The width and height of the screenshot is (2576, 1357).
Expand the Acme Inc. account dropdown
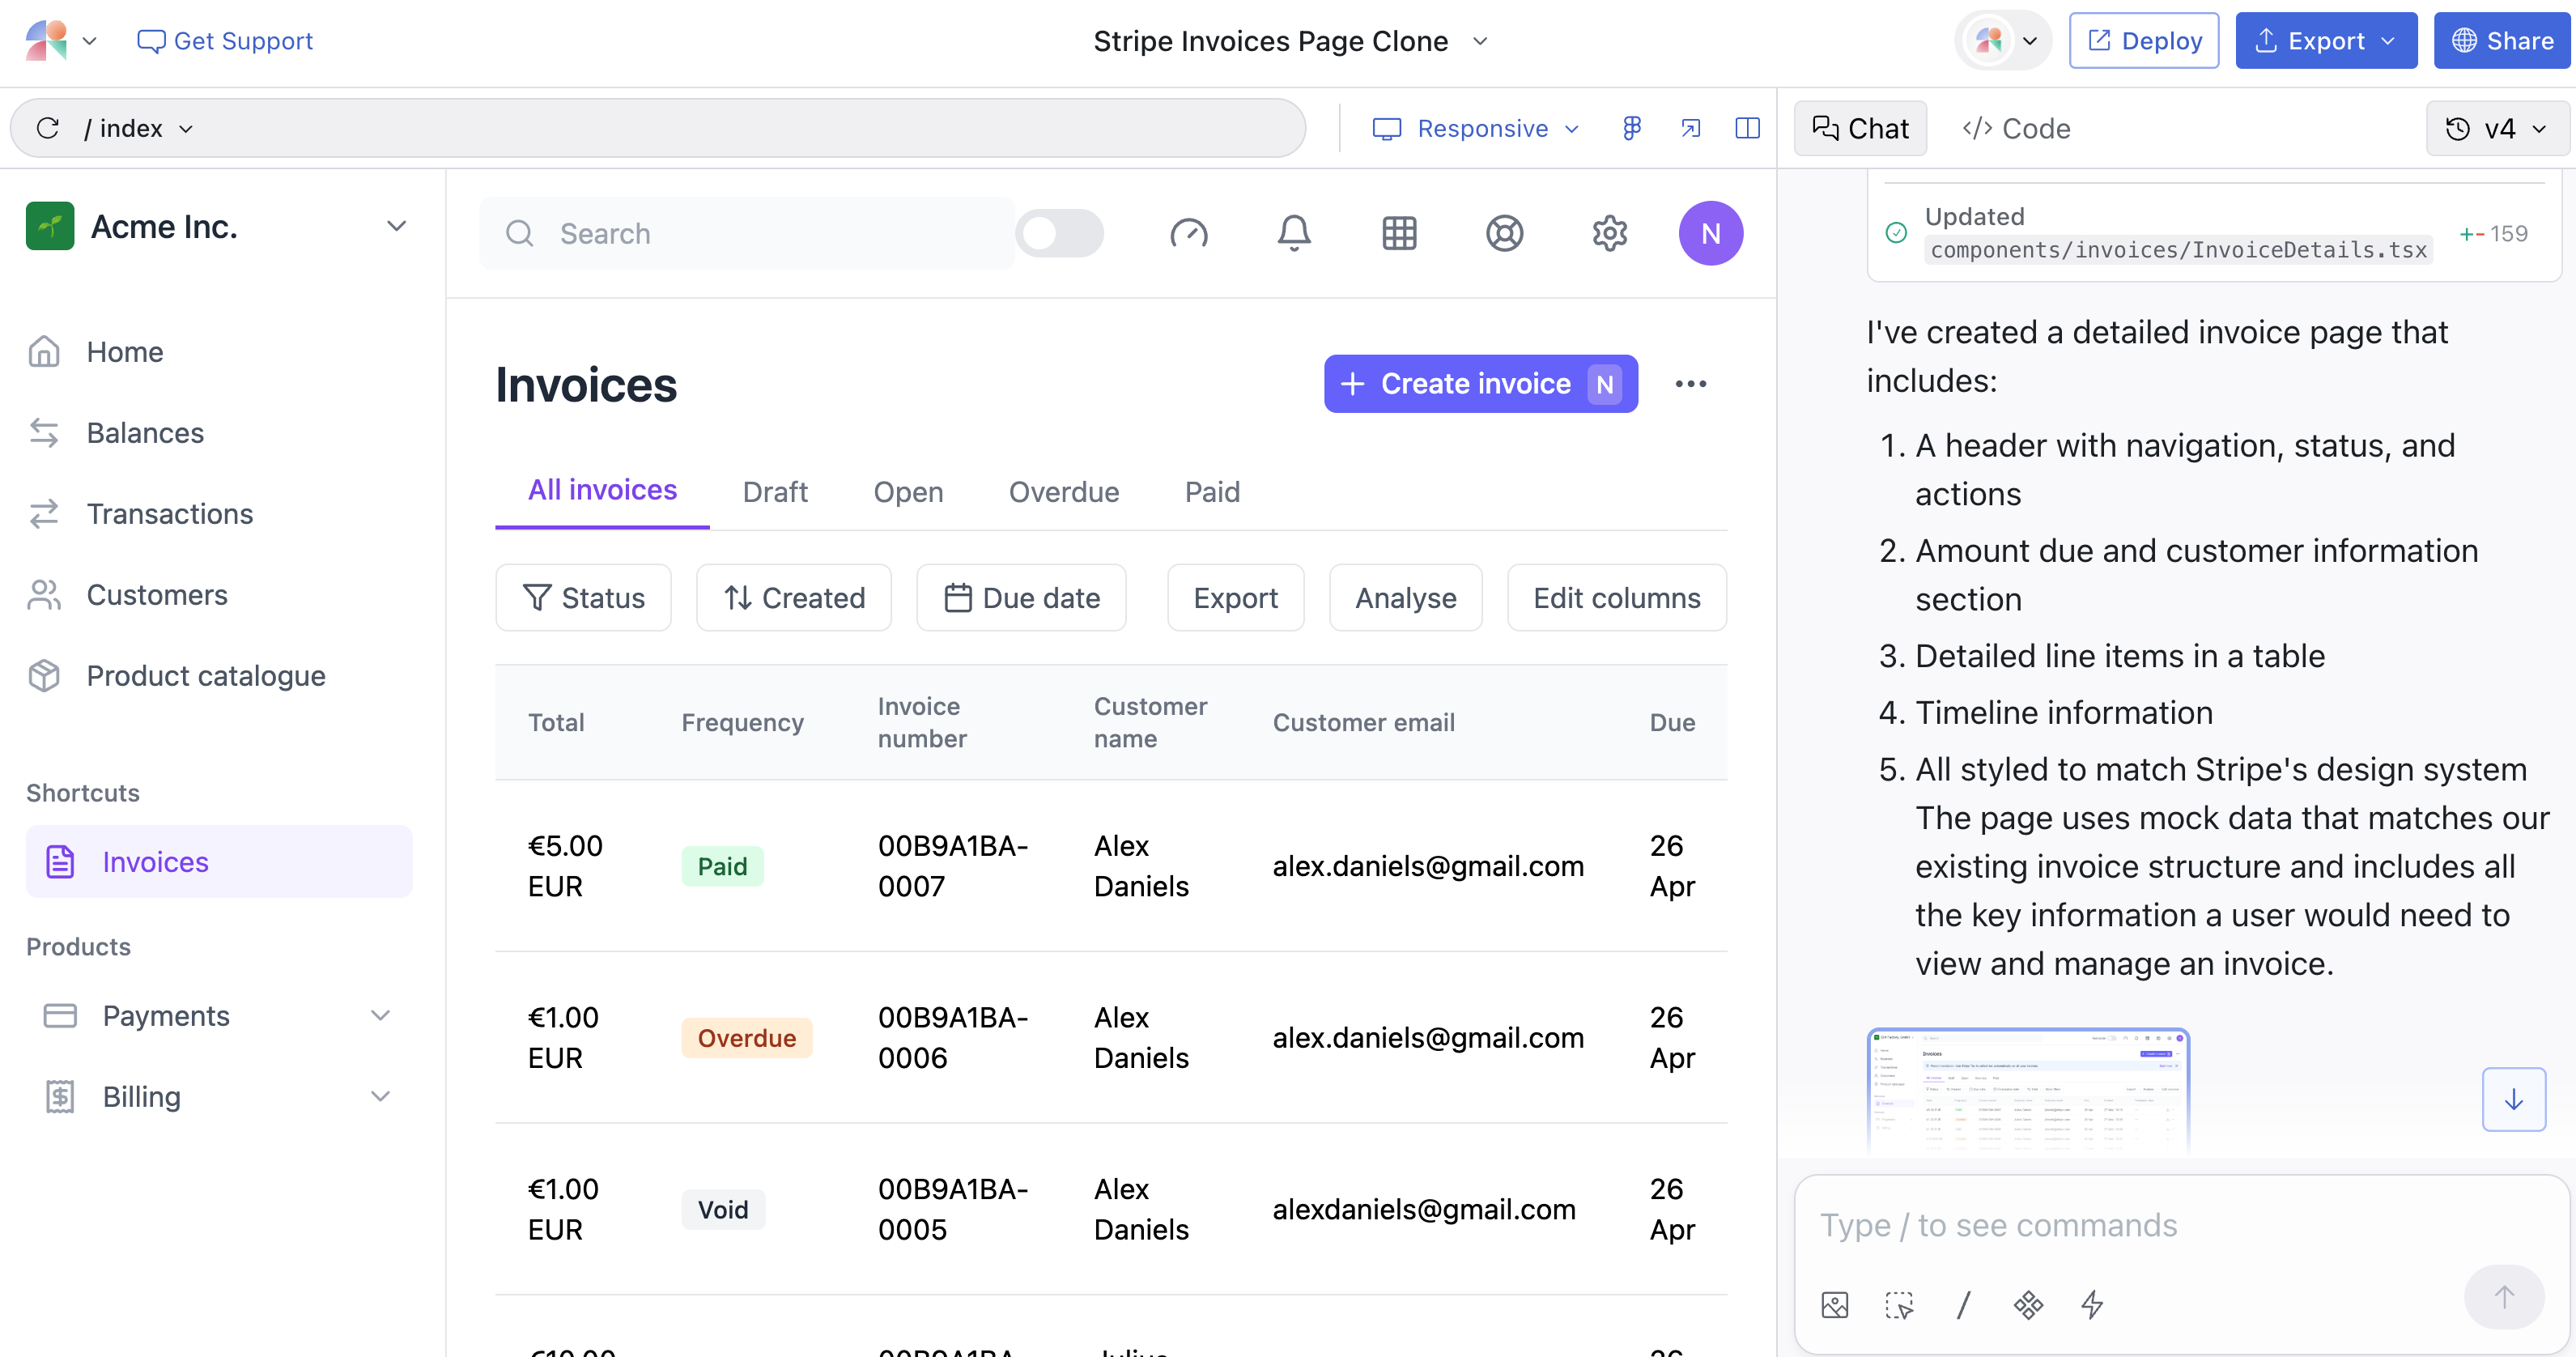click(x=396, y=226)
